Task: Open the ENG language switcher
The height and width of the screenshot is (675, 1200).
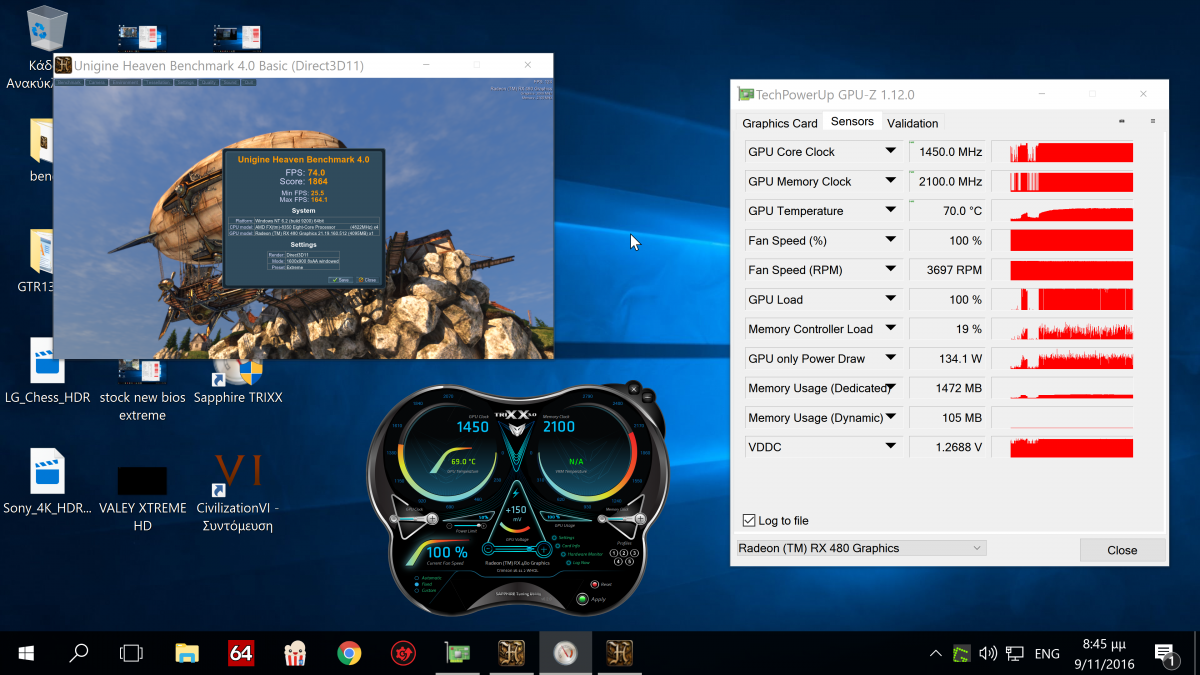Action: (x=1047, y=654)
